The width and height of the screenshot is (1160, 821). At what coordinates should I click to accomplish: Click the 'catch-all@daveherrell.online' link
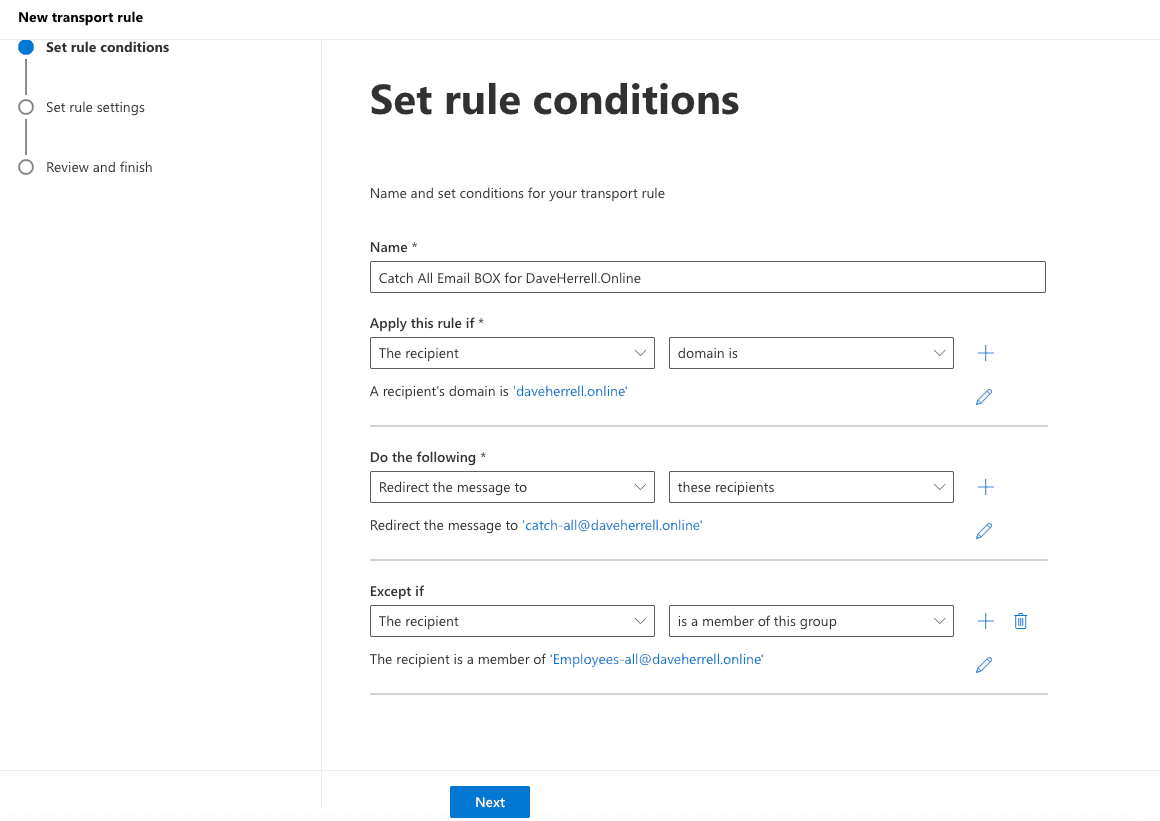[x=612, y=525]
